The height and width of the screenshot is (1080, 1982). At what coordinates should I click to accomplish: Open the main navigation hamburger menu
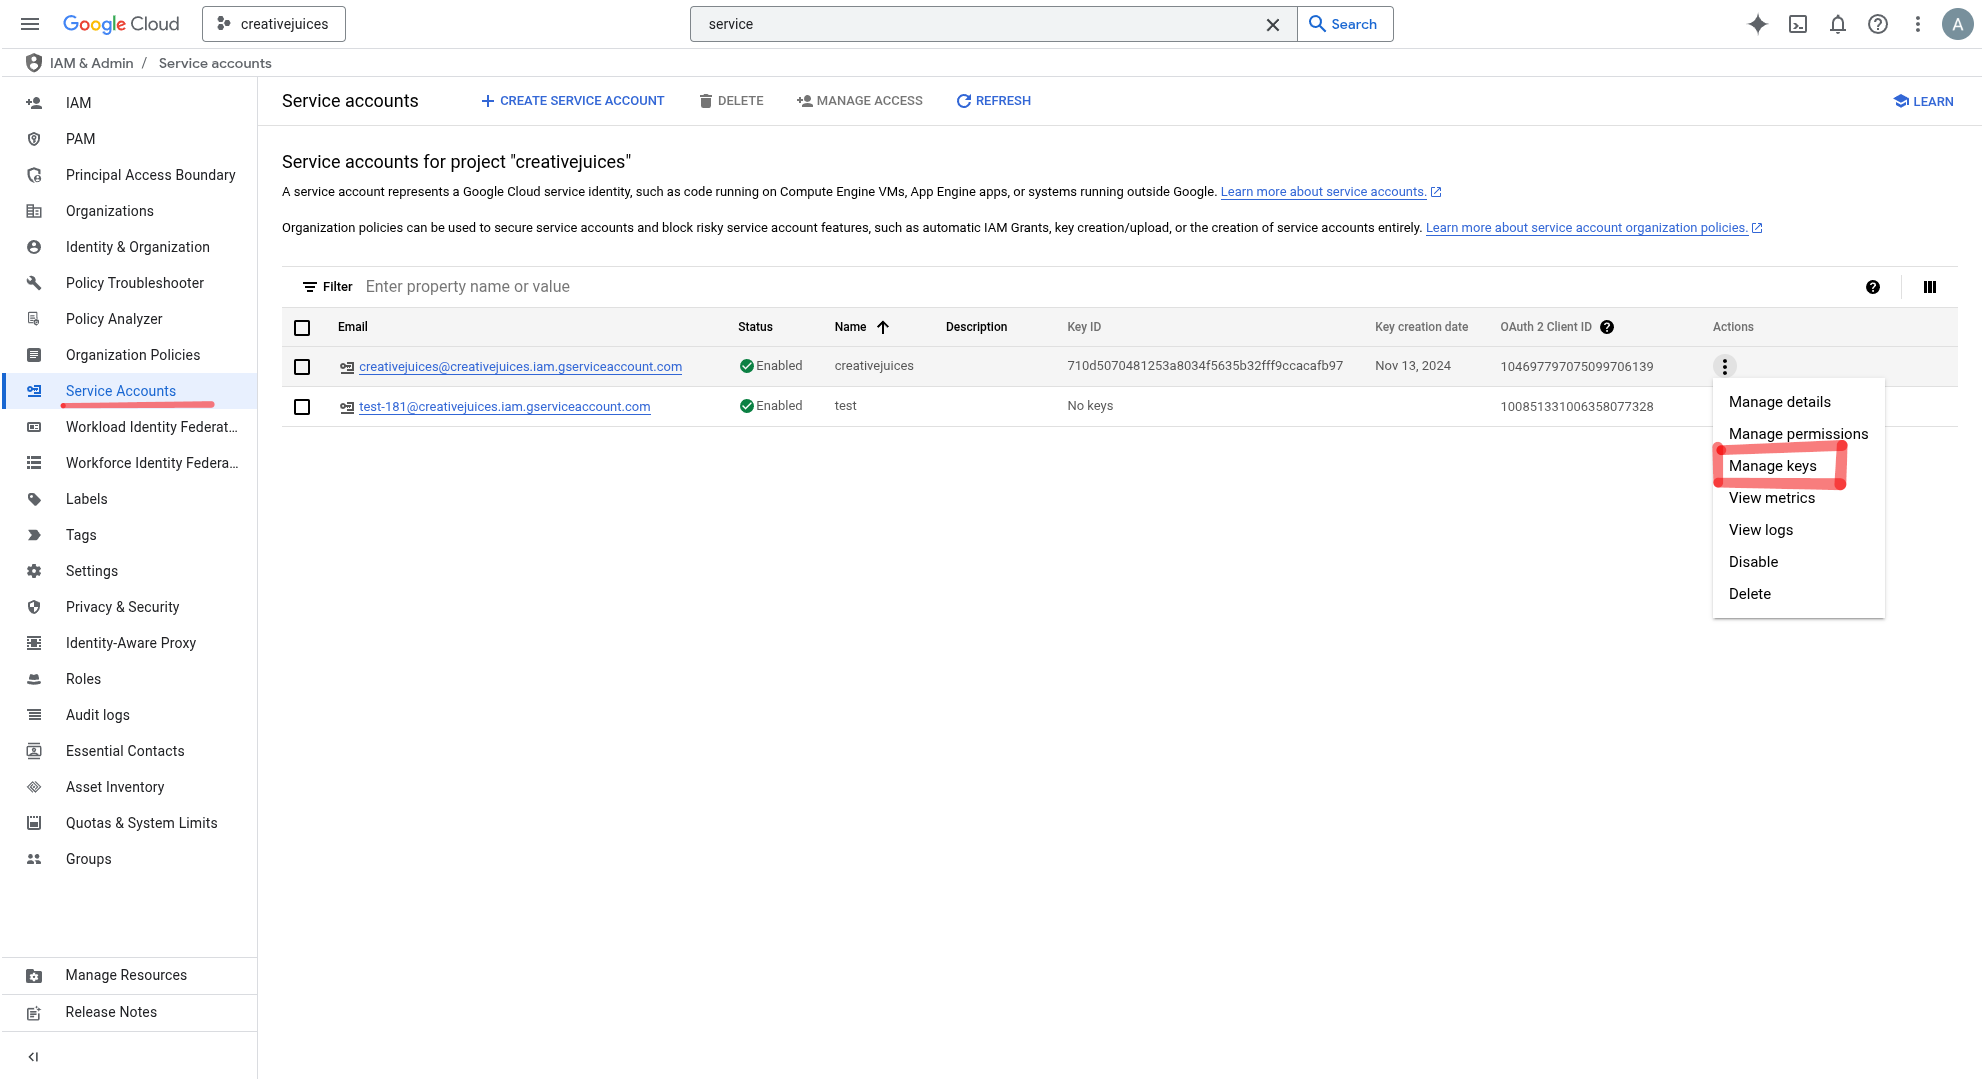point(30,24)
